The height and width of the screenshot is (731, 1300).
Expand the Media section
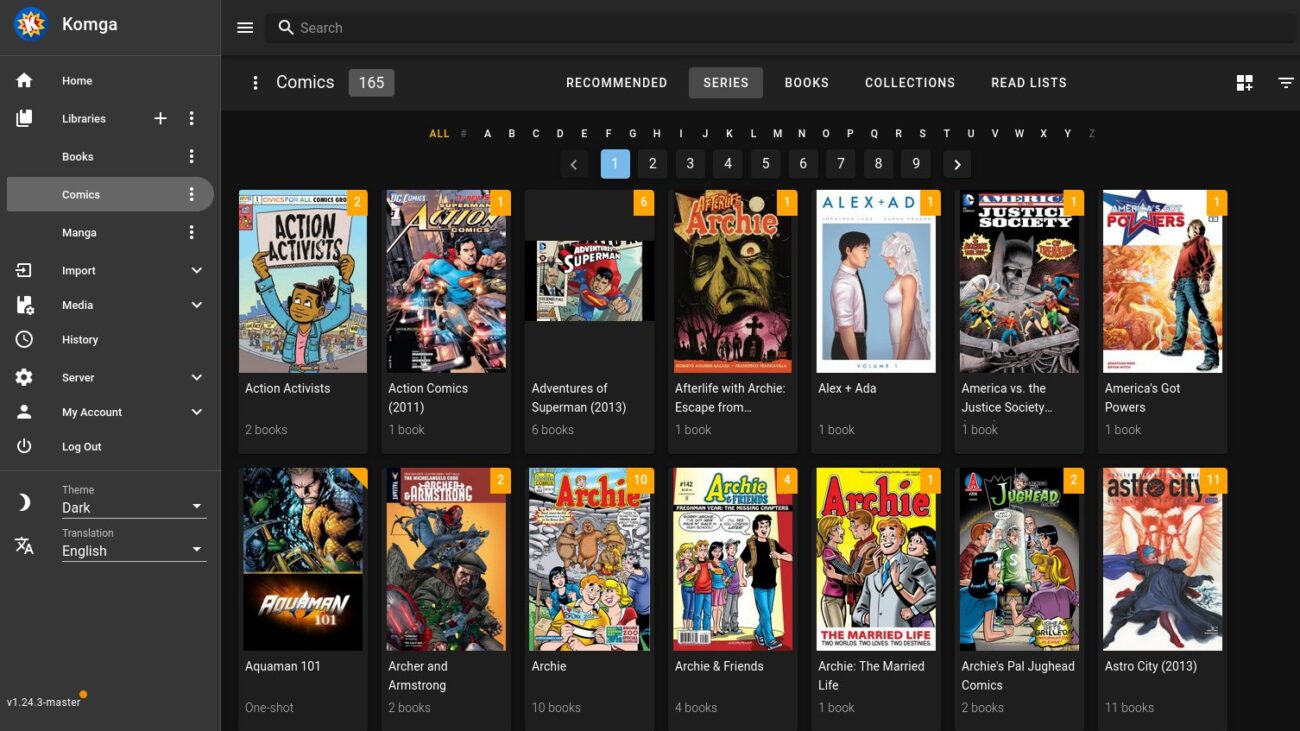click(197, 305)
